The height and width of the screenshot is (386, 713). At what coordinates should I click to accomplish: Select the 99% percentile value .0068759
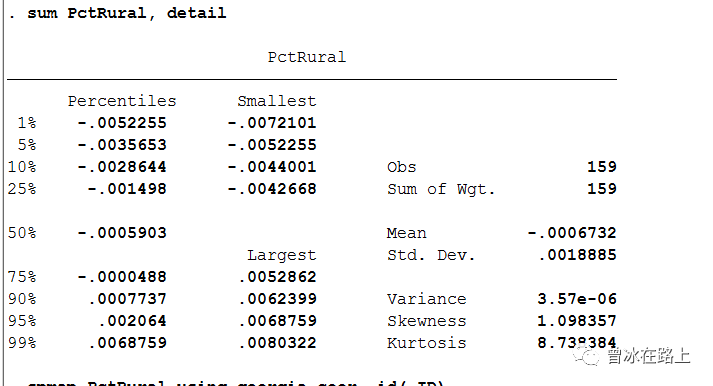[x=127, y=343]
